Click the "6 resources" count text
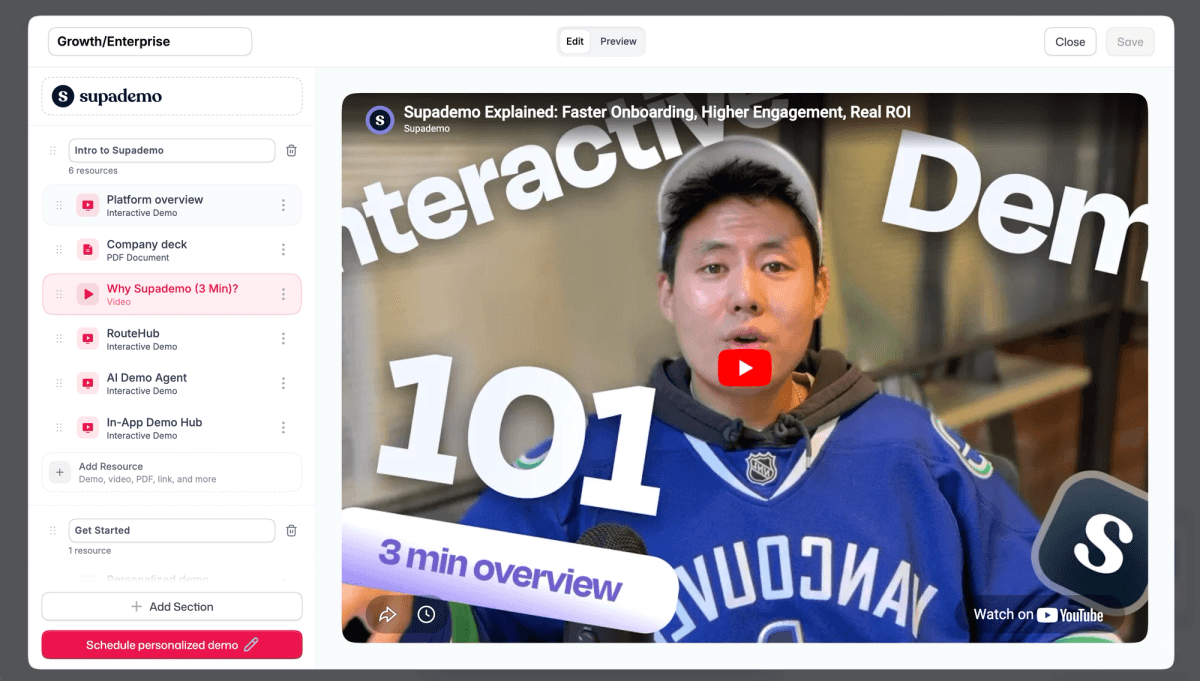 (x=93, y=171)
